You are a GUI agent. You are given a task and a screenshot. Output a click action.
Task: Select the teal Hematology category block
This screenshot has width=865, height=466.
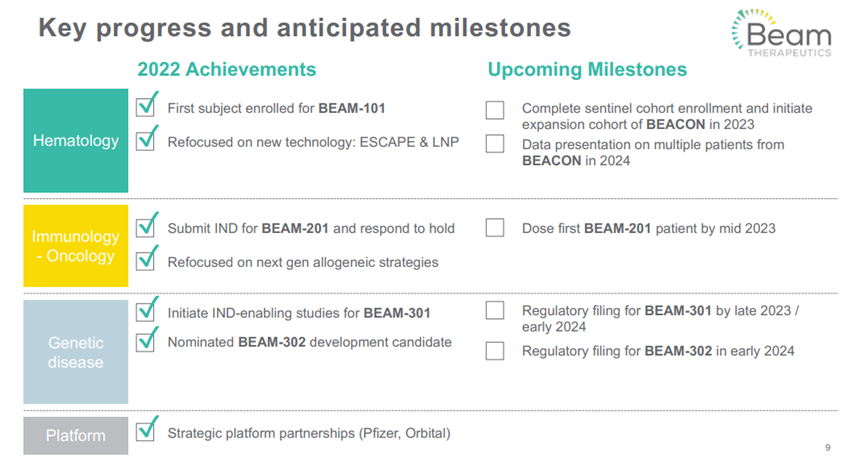(x=76, y=141)
